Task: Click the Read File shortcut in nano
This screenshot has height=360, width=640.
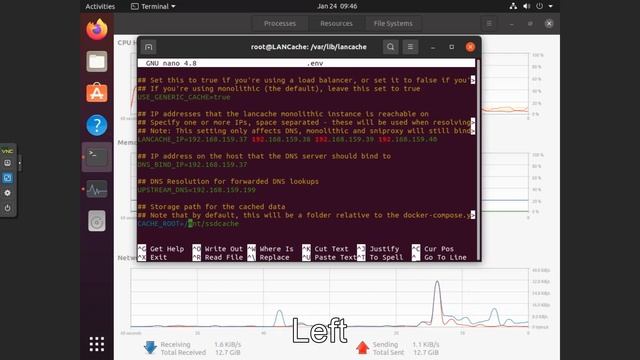Action: [218, 257]
